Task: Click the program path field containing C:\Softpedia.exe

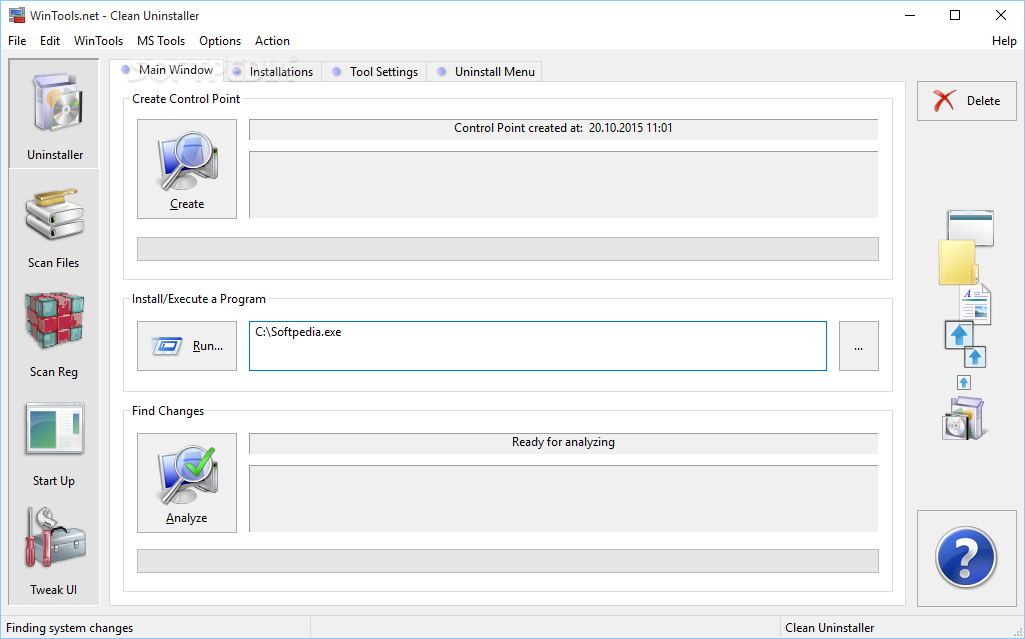Action: click(537, 346)
